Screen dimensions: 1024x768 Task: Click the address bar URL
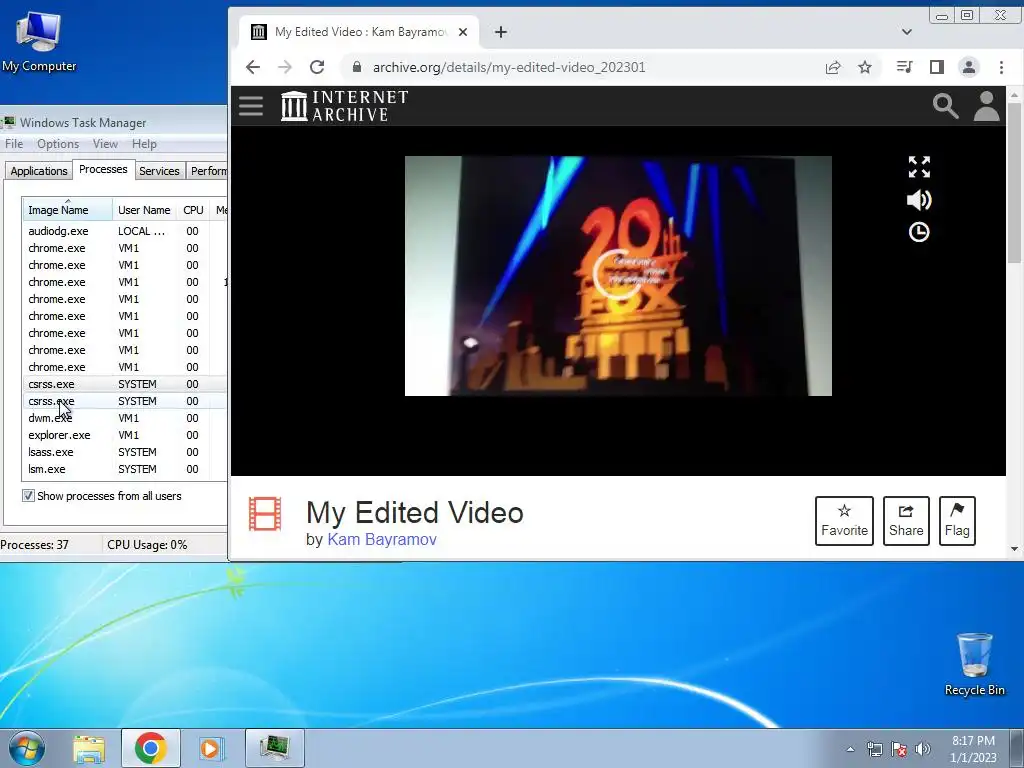509,67
